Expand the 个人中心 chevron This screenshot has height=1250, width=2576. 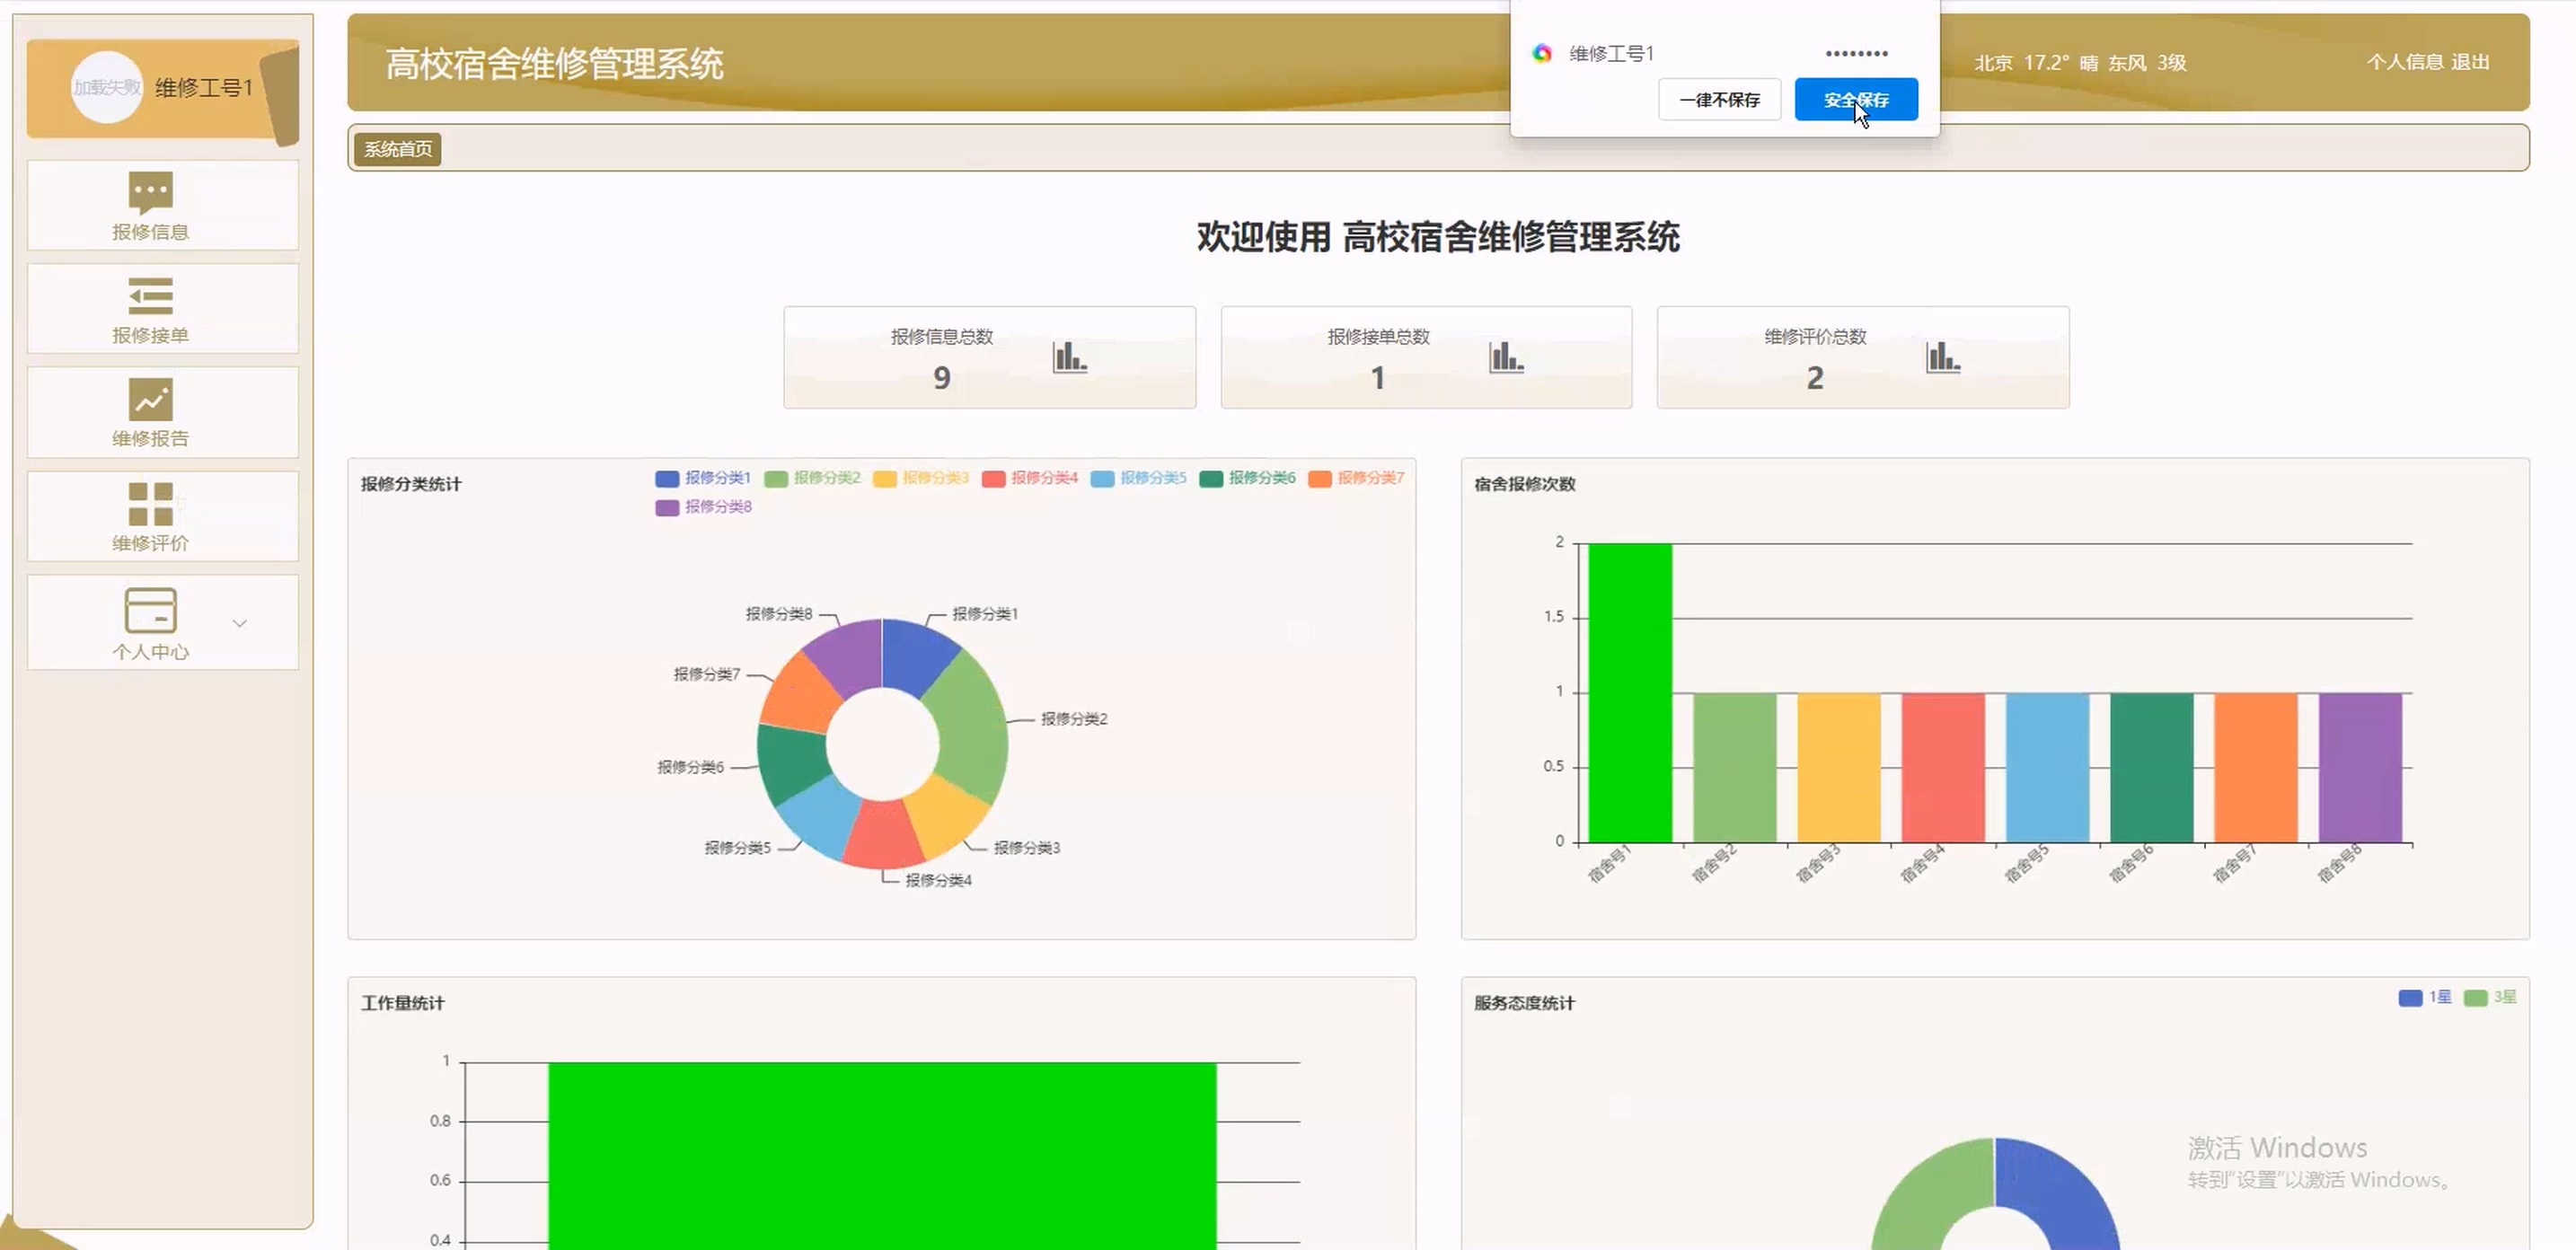coord(240,623)
